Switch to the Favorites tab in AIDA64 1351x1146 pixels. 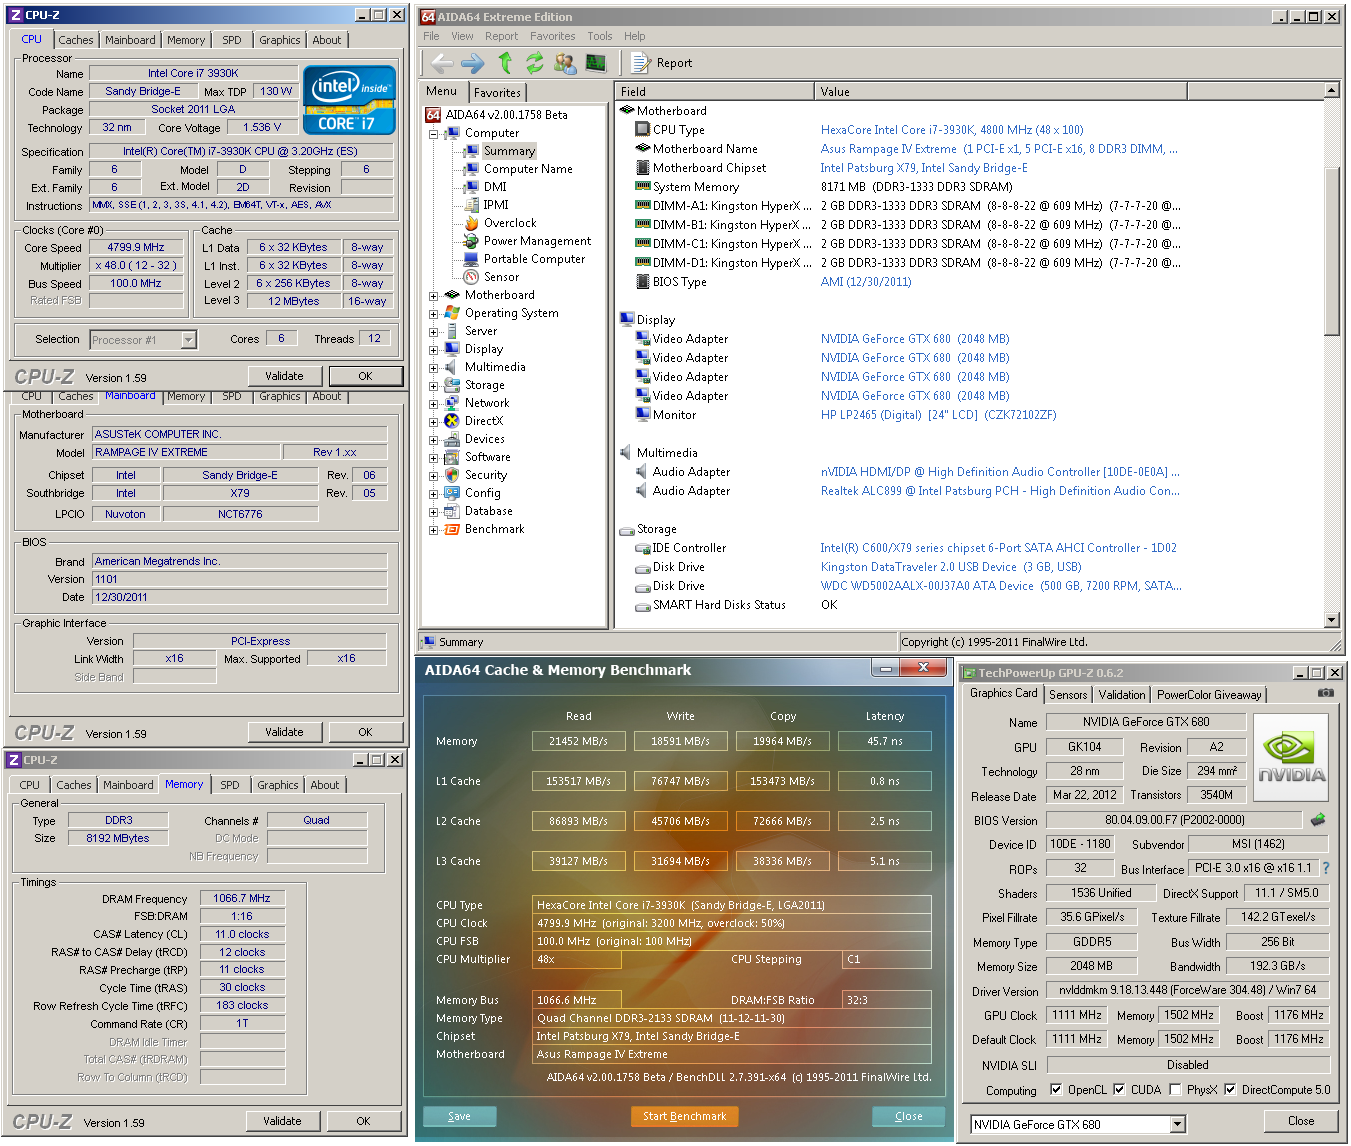click(x=497, y=92)
